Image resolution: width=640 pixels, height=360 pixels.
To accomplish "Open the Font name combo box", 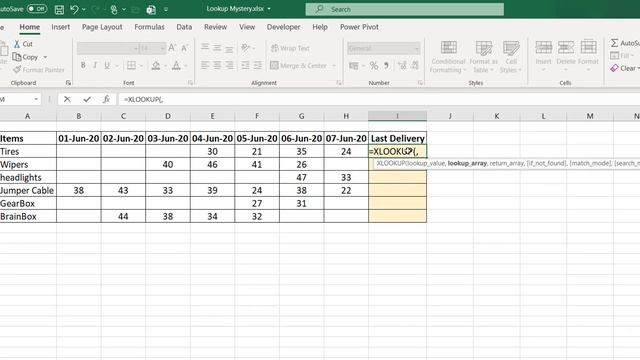I will [x=108, y=49].
